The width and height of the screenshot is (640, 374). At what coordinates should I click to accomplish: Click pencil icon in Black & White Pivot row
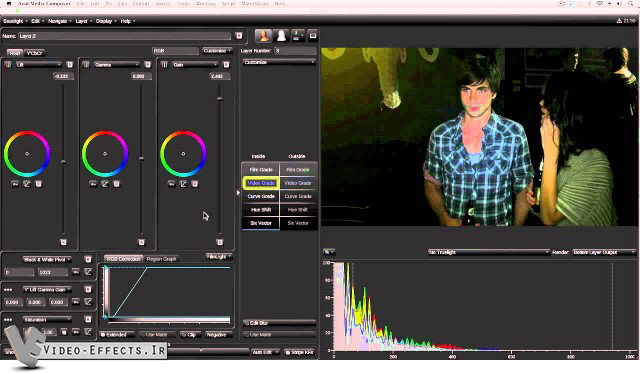click(88, 272)
